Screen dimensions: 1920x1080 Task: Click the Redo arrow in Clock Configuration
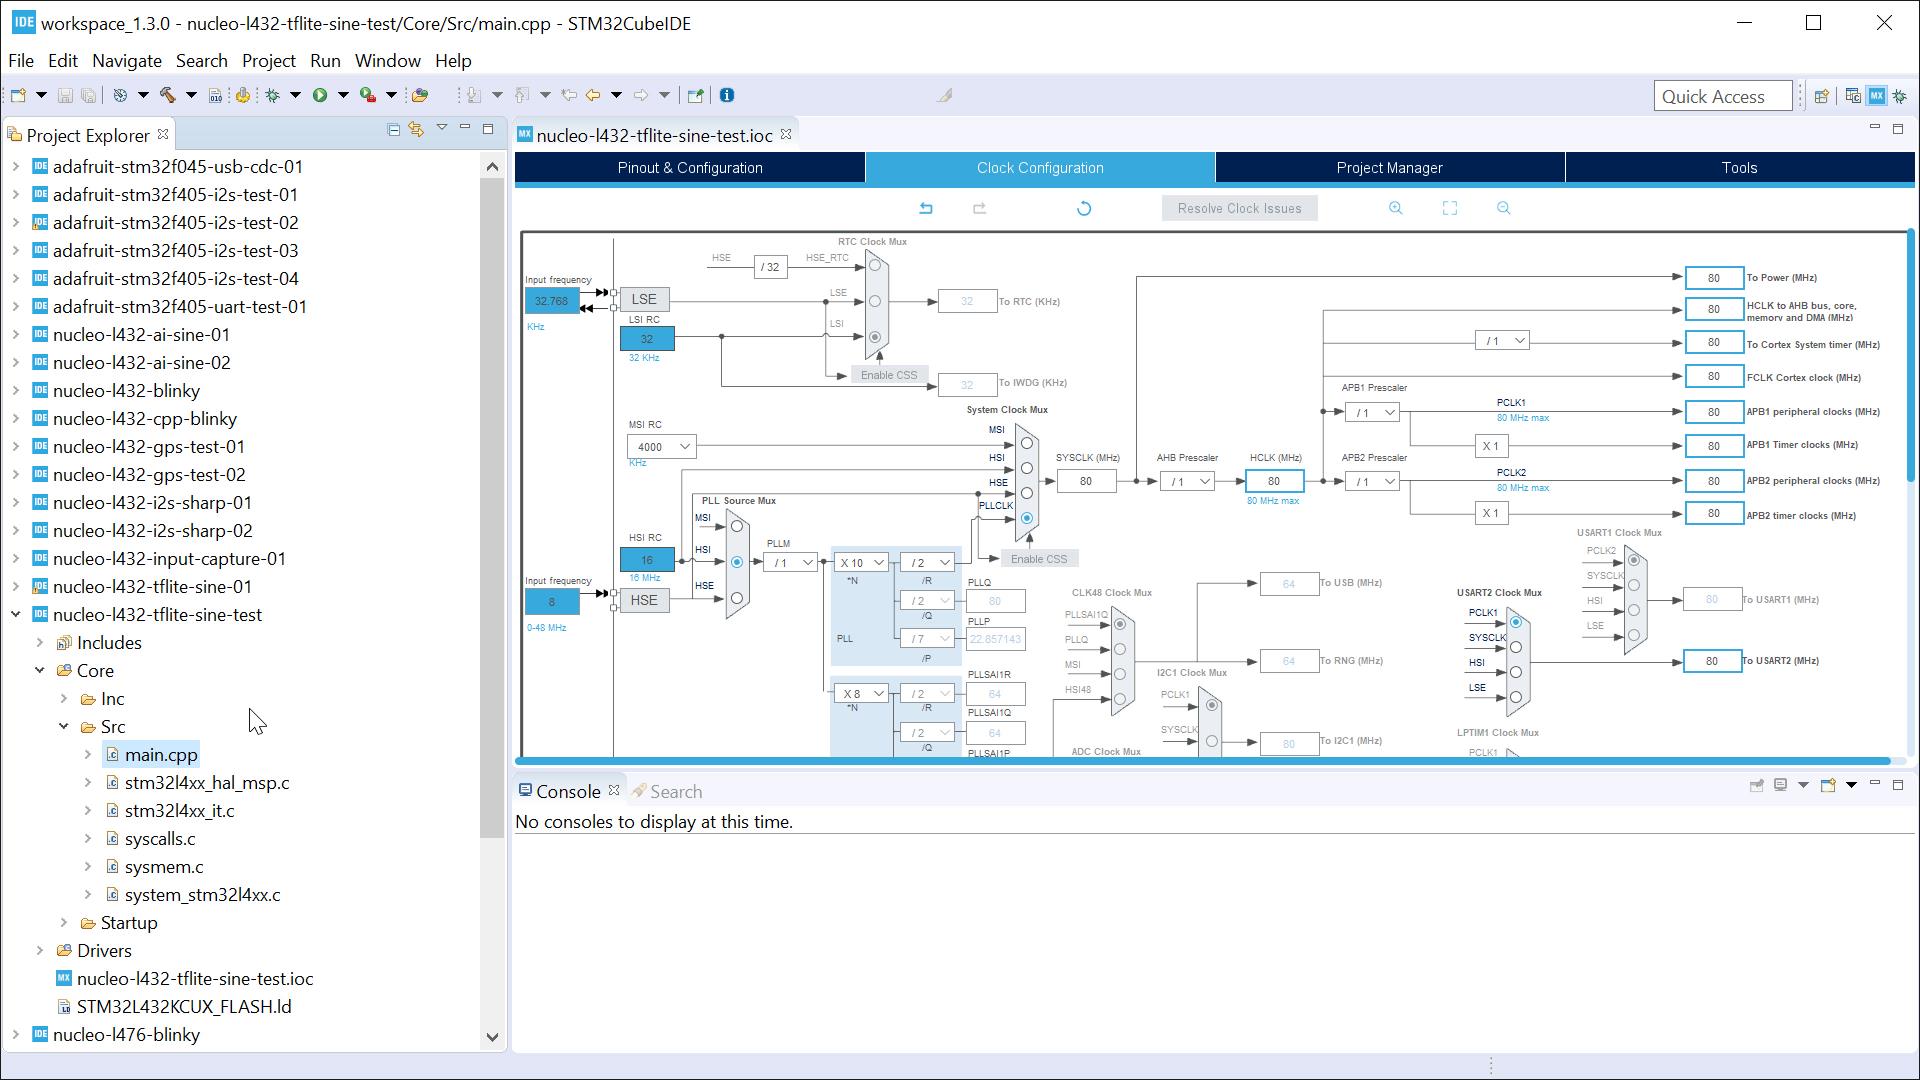pos(980,208)
